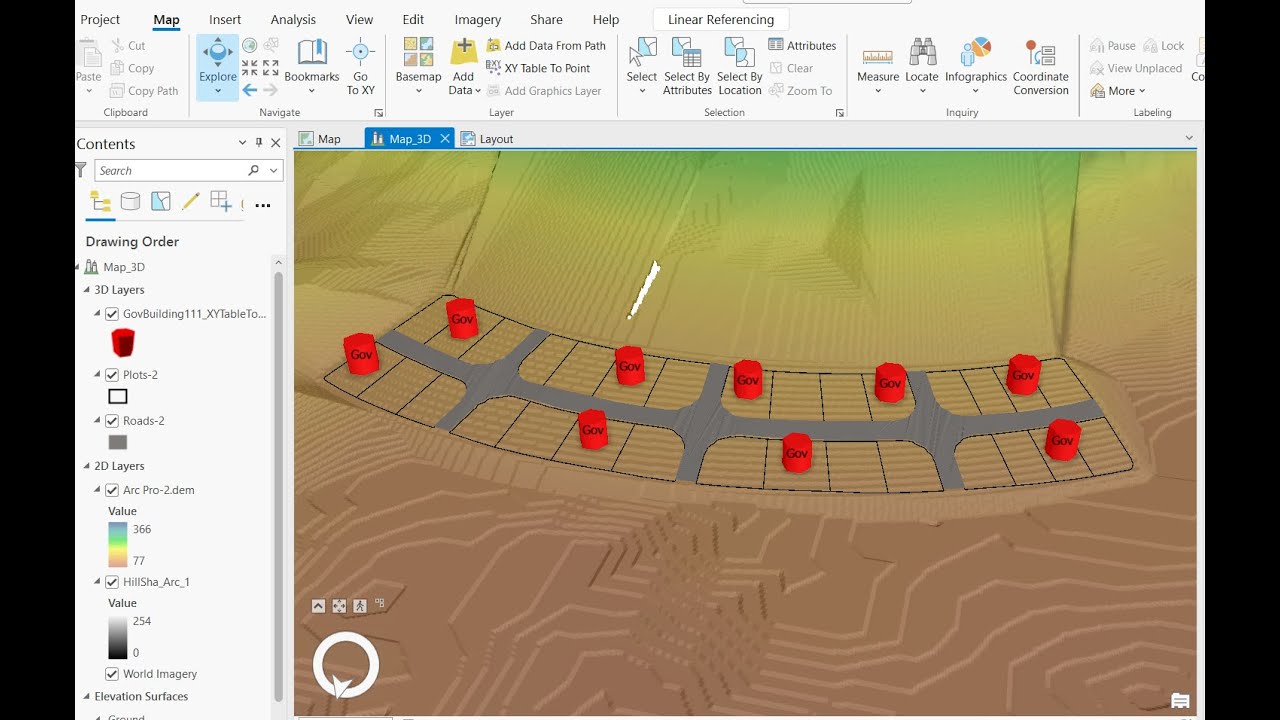Click List By Data Source icon
The height and width of the screenshot is (720, 1280).
coord(130,202)
